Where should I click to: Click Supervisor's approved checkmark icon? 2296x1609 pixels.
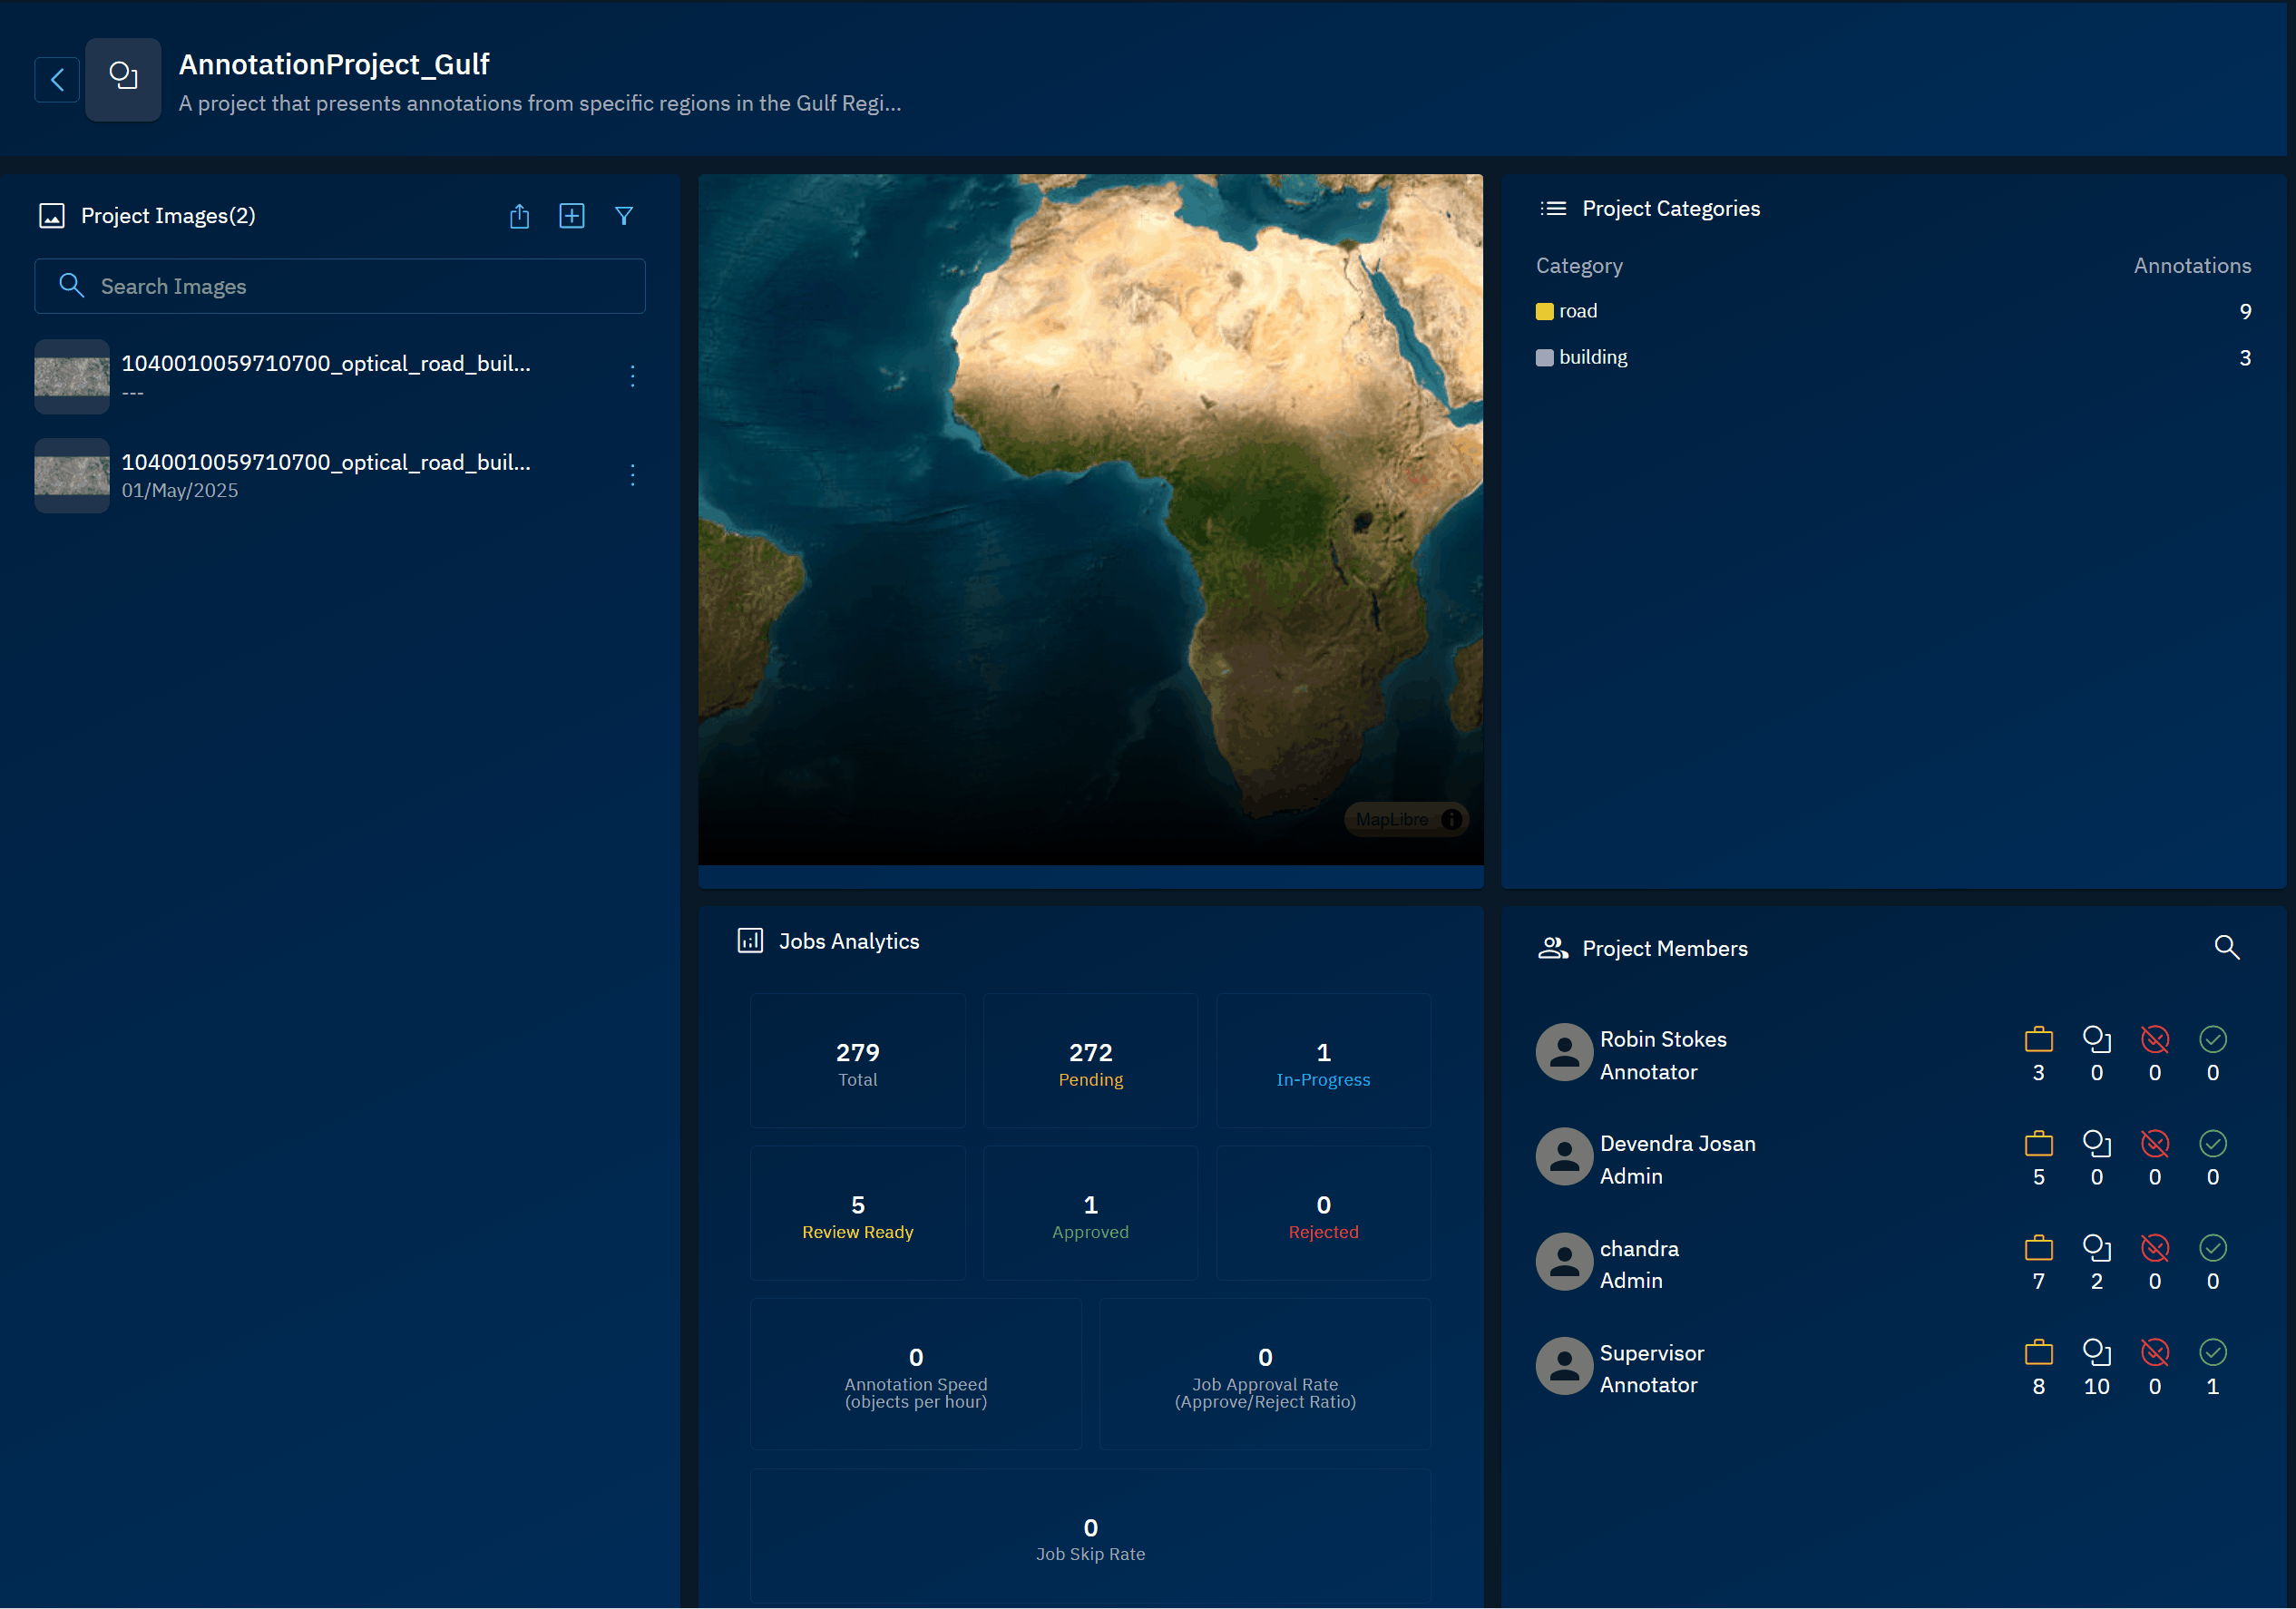click(2212, 1352)
